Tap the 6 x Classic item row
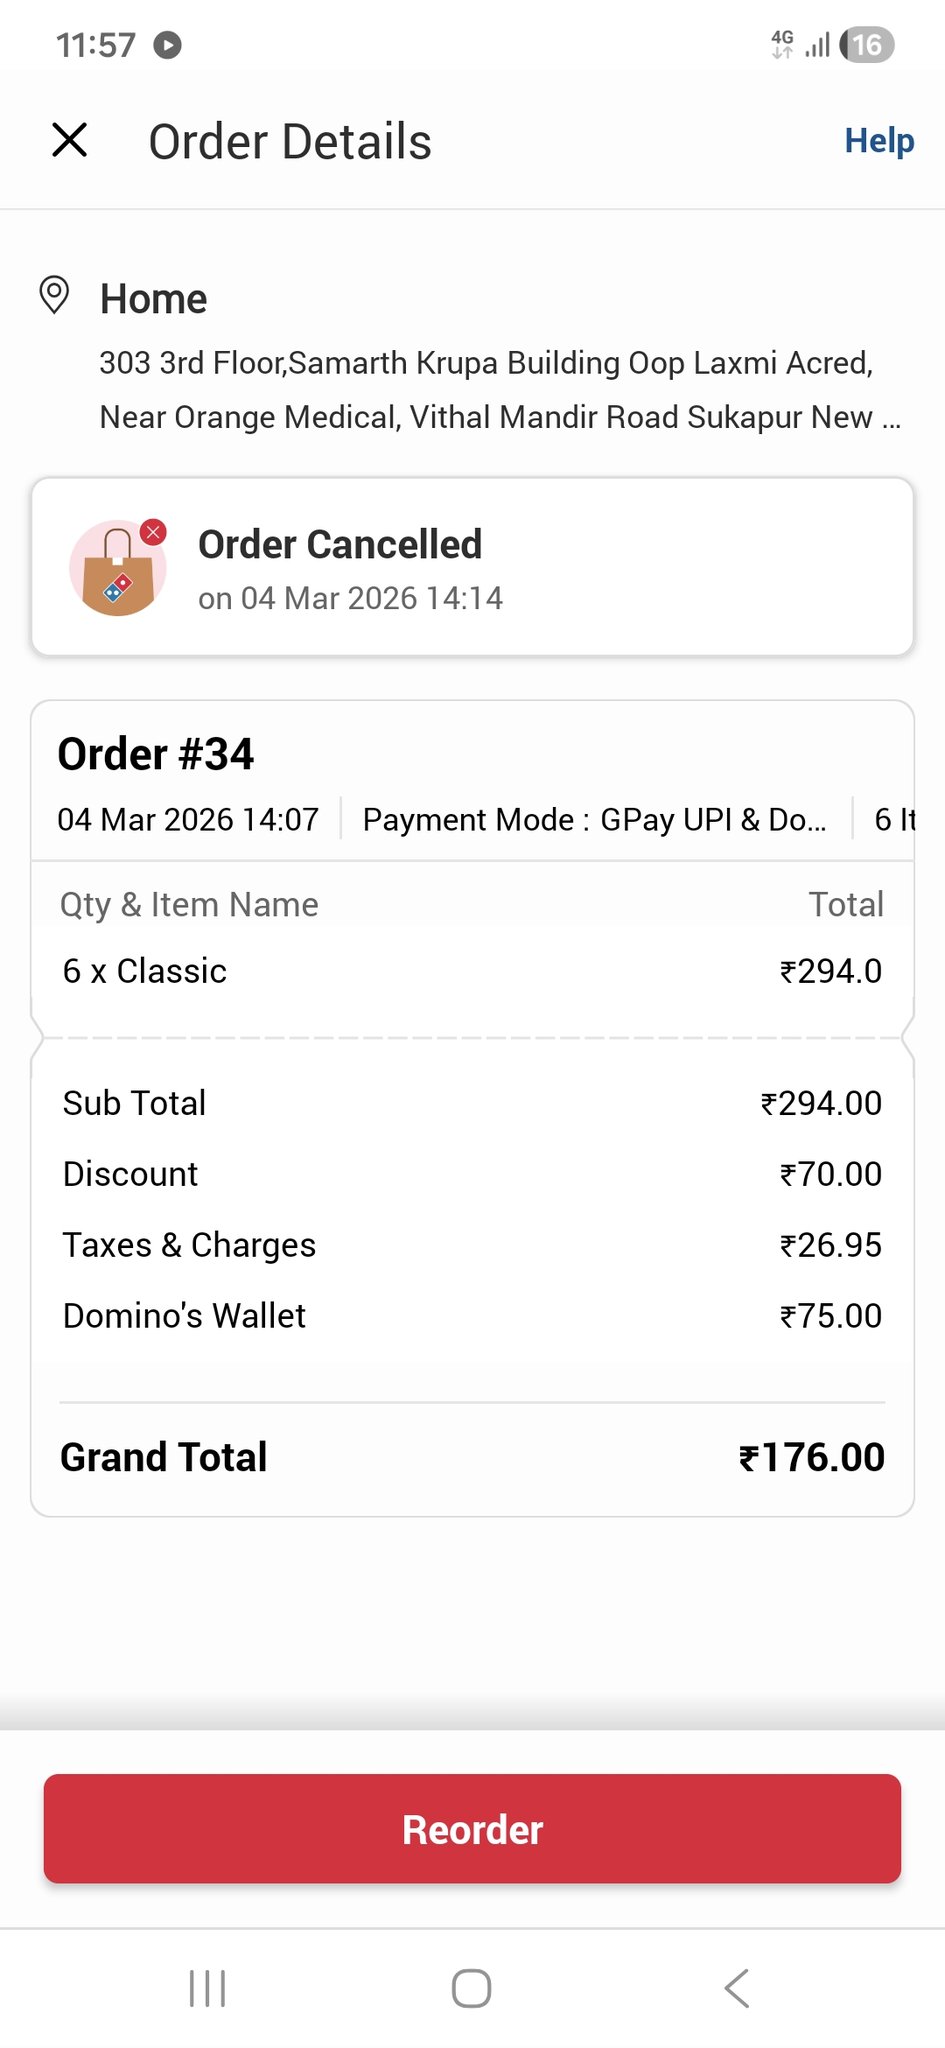The width and height of the screenshot is (945, 2048). (472, 971)
